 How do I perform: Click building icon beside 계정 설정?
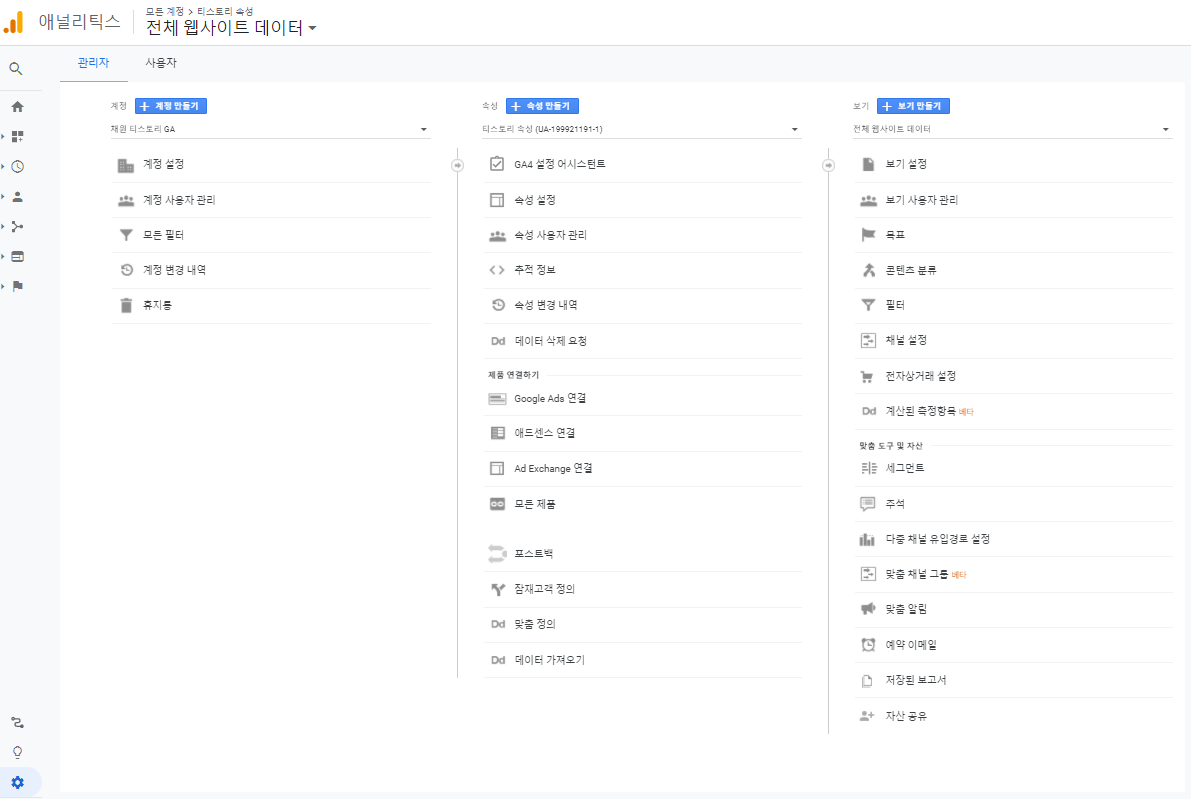(126, 165)
